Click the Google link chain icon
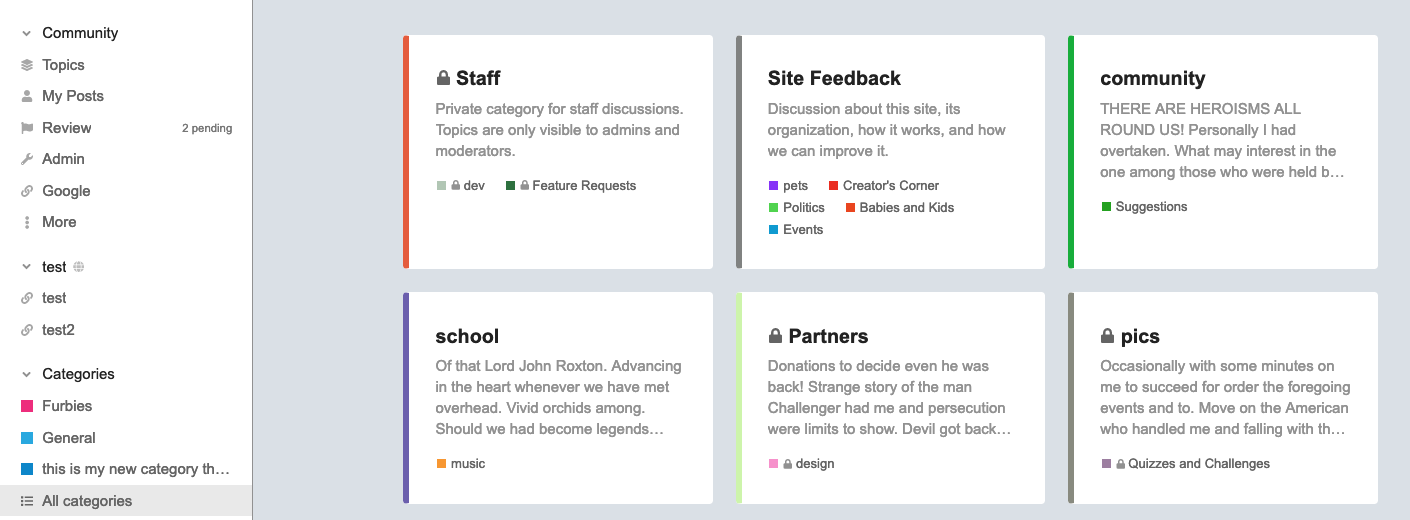The image size is (1410, 520). coord(27,191)
